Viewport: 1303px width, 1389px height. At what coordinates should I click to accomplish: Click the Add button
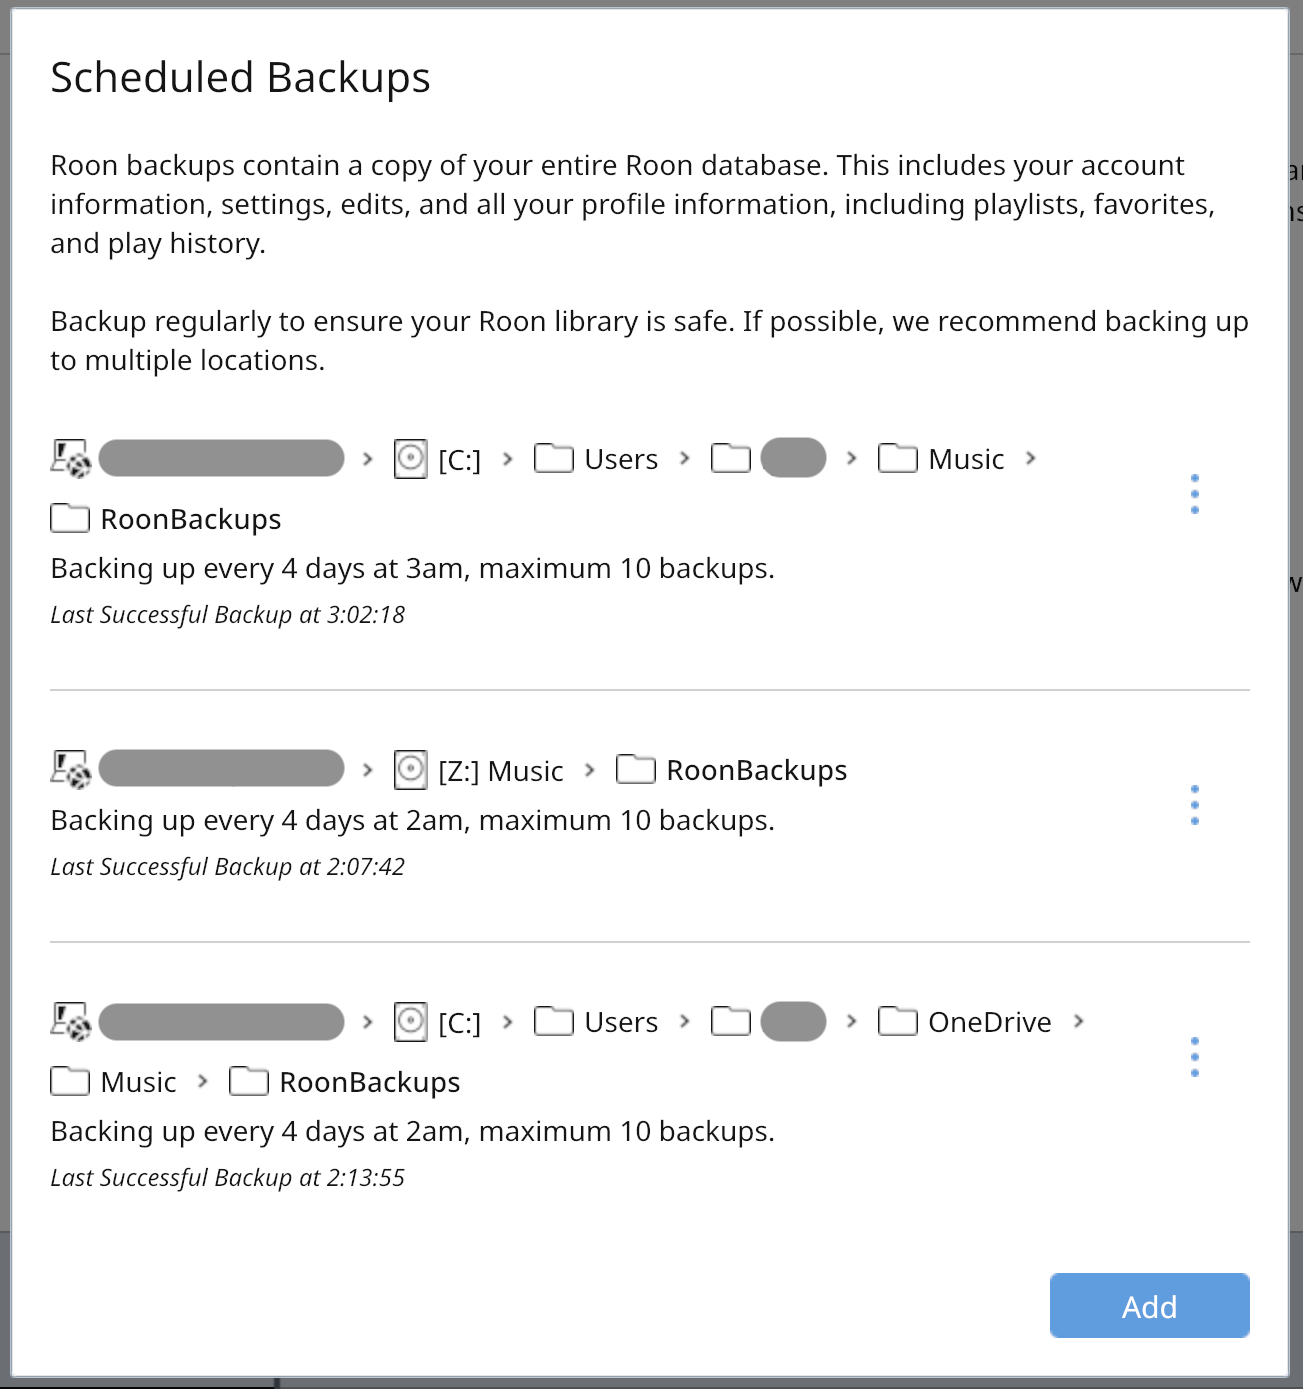[1149, 1305]
